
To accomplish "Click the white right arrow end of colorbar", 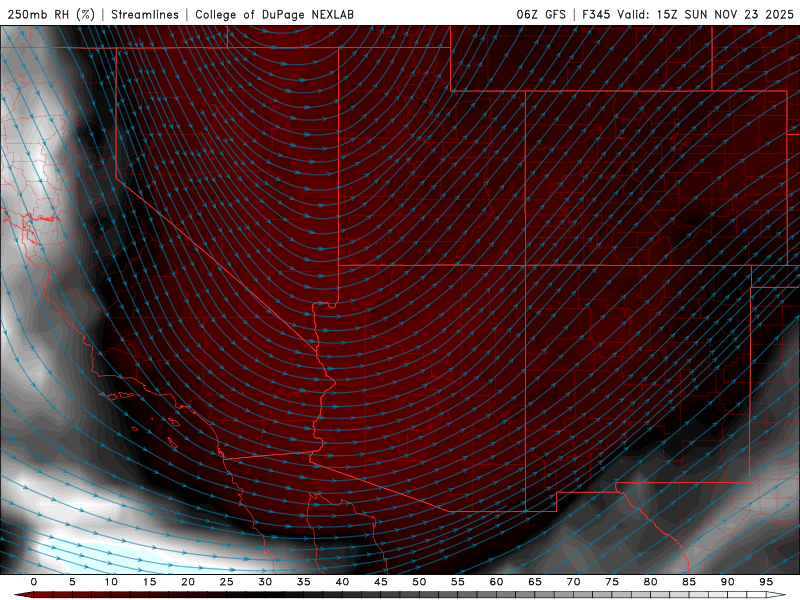I will tap(777, 595).
